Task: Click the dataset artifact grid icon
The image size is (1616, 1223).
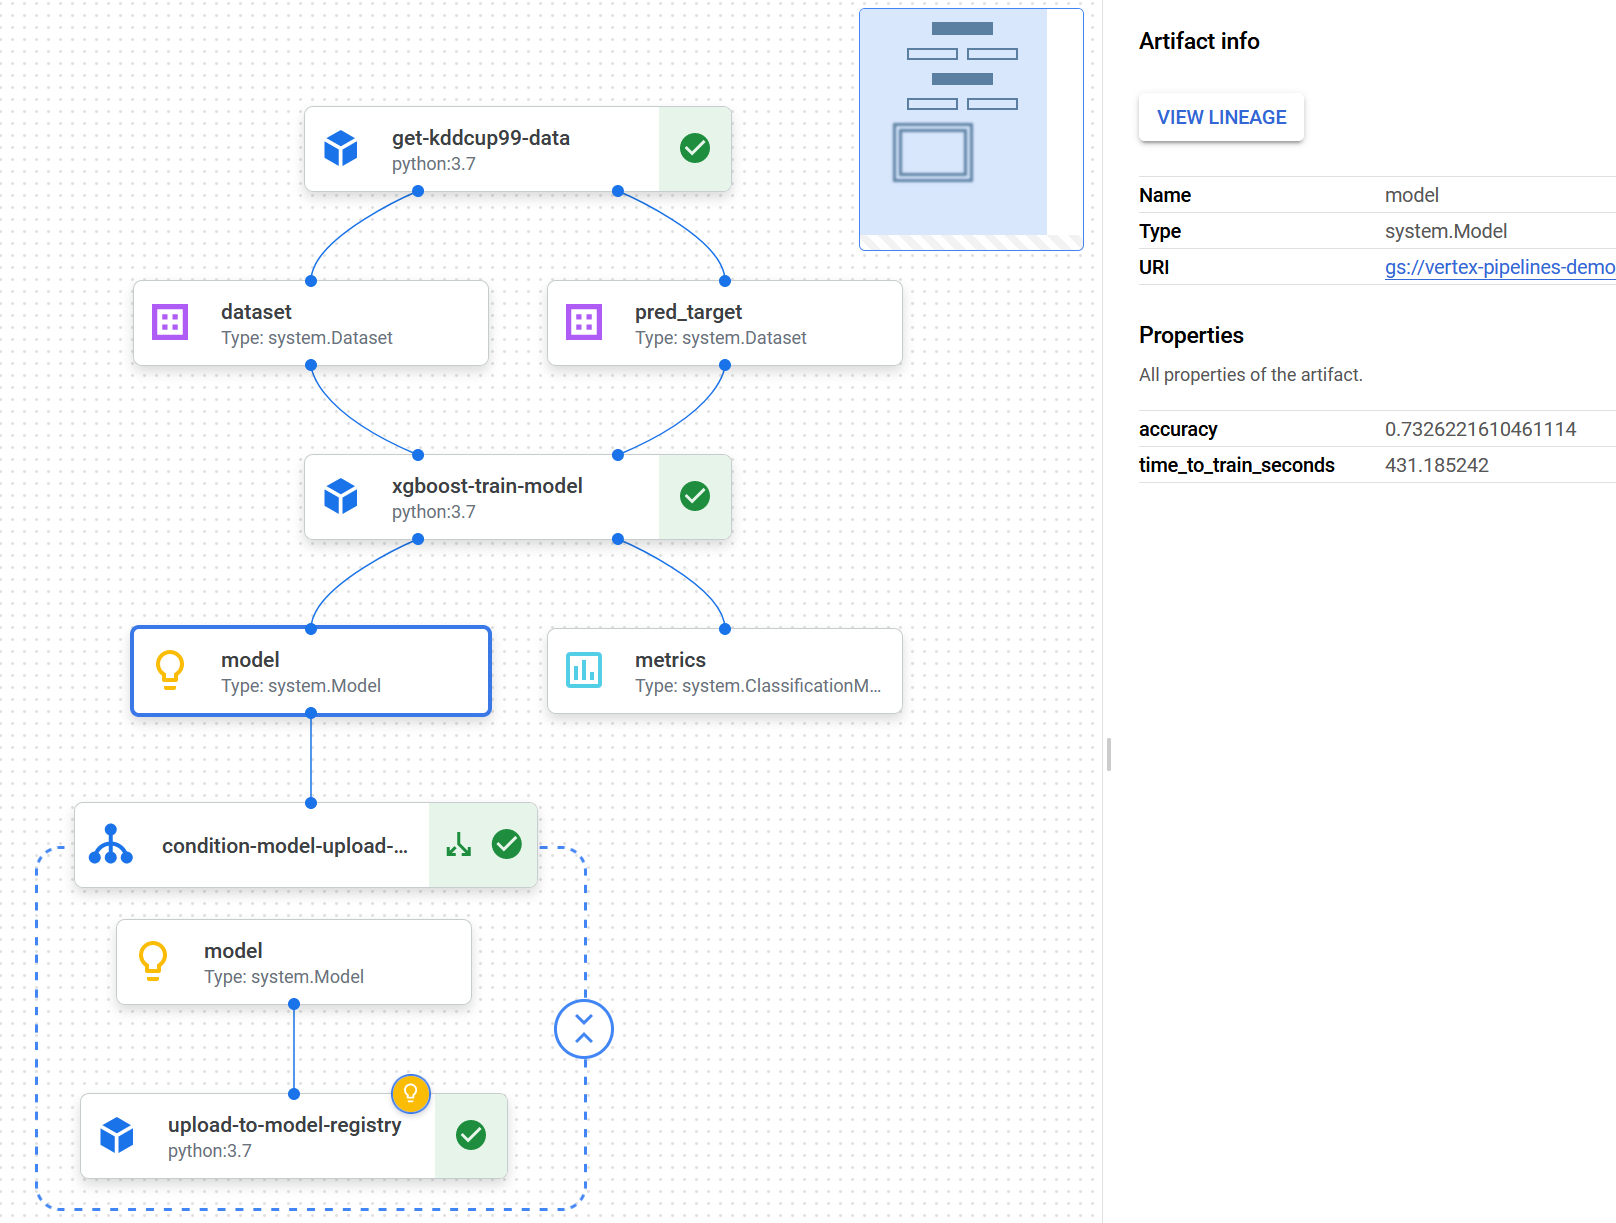Action: tap(170, 322)
